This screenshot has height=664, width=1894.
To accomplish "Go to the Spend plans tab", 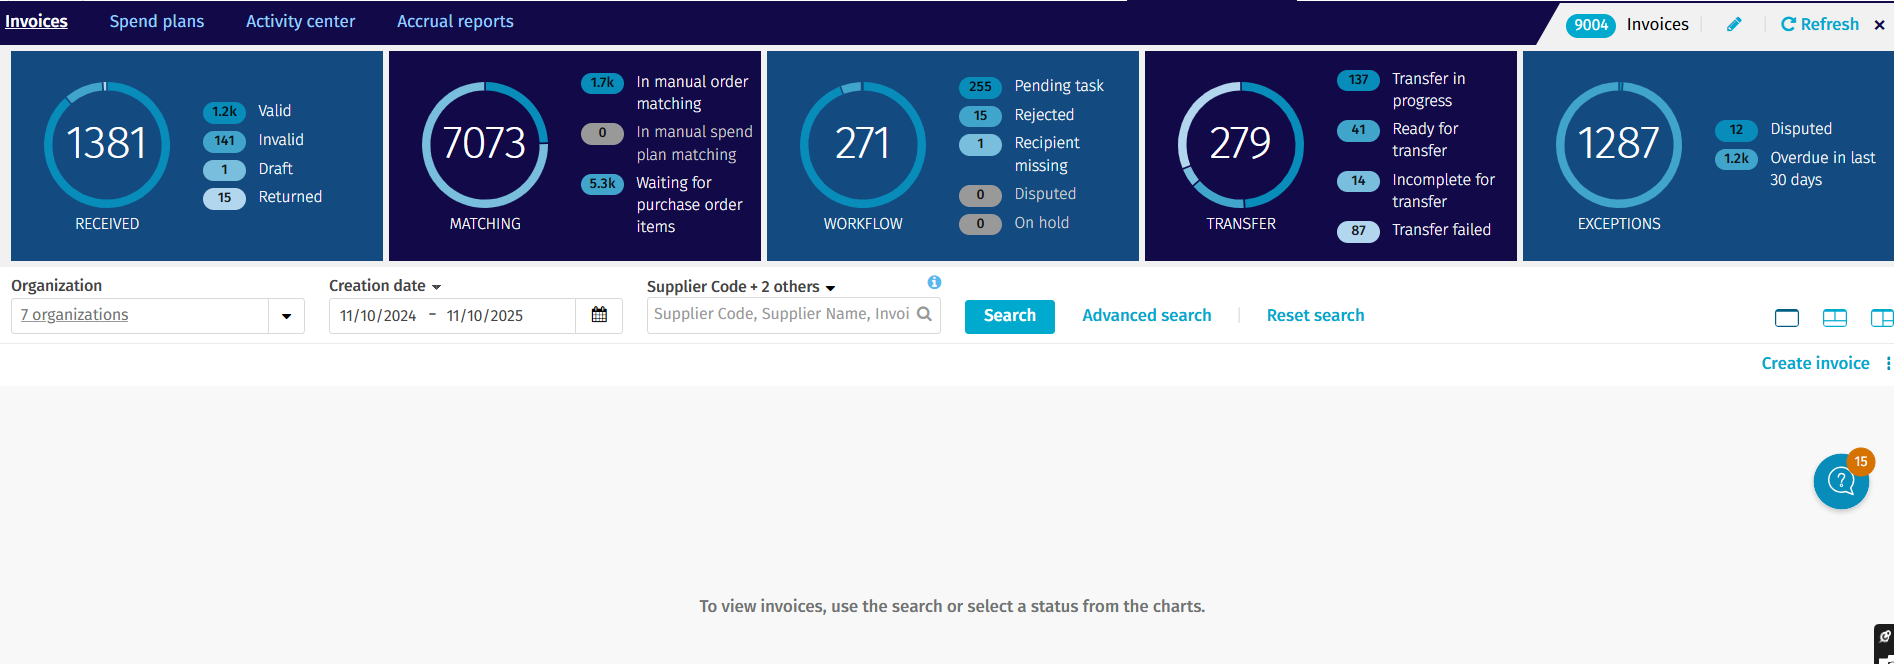I will coord(157,22).
